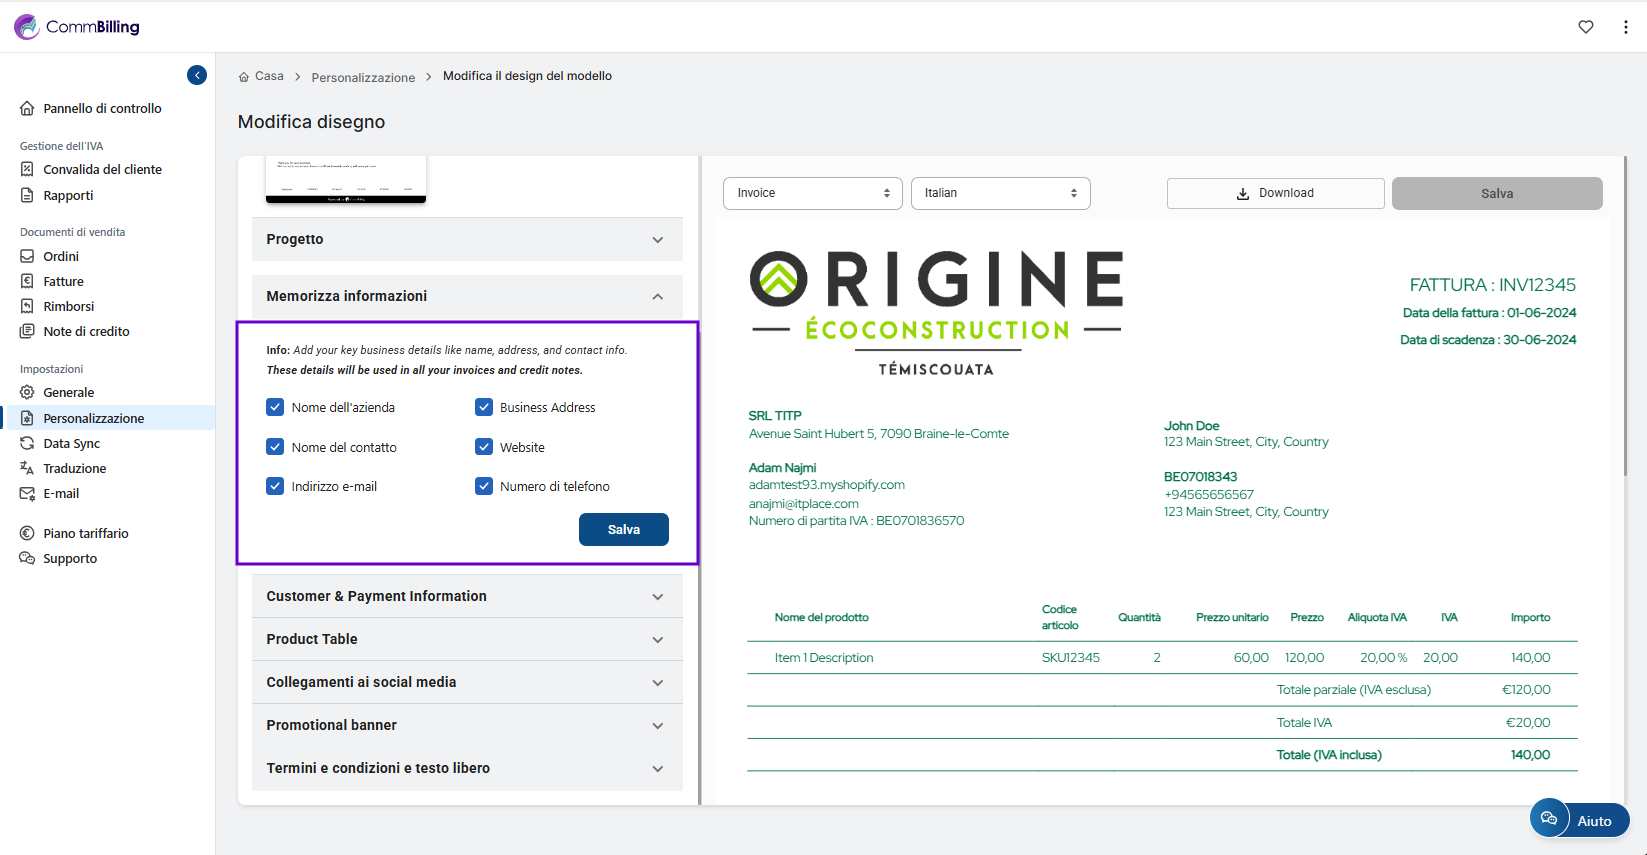1647x855 pixels.
Task: Toggle the Website checkbox
Action: click(x=484, y=447)
